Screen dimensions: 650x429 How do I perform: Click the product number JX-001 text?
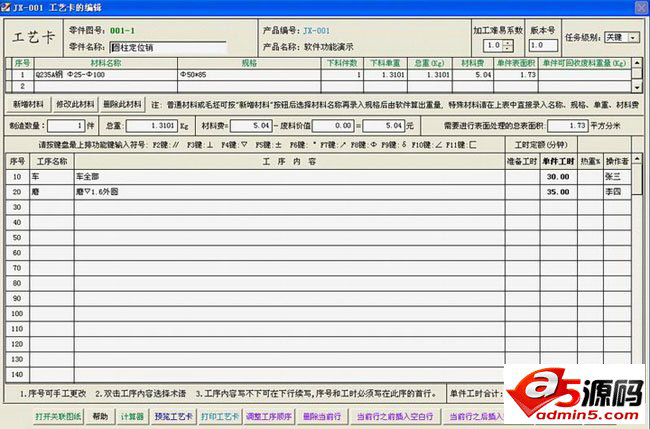(x=316, y=31)
